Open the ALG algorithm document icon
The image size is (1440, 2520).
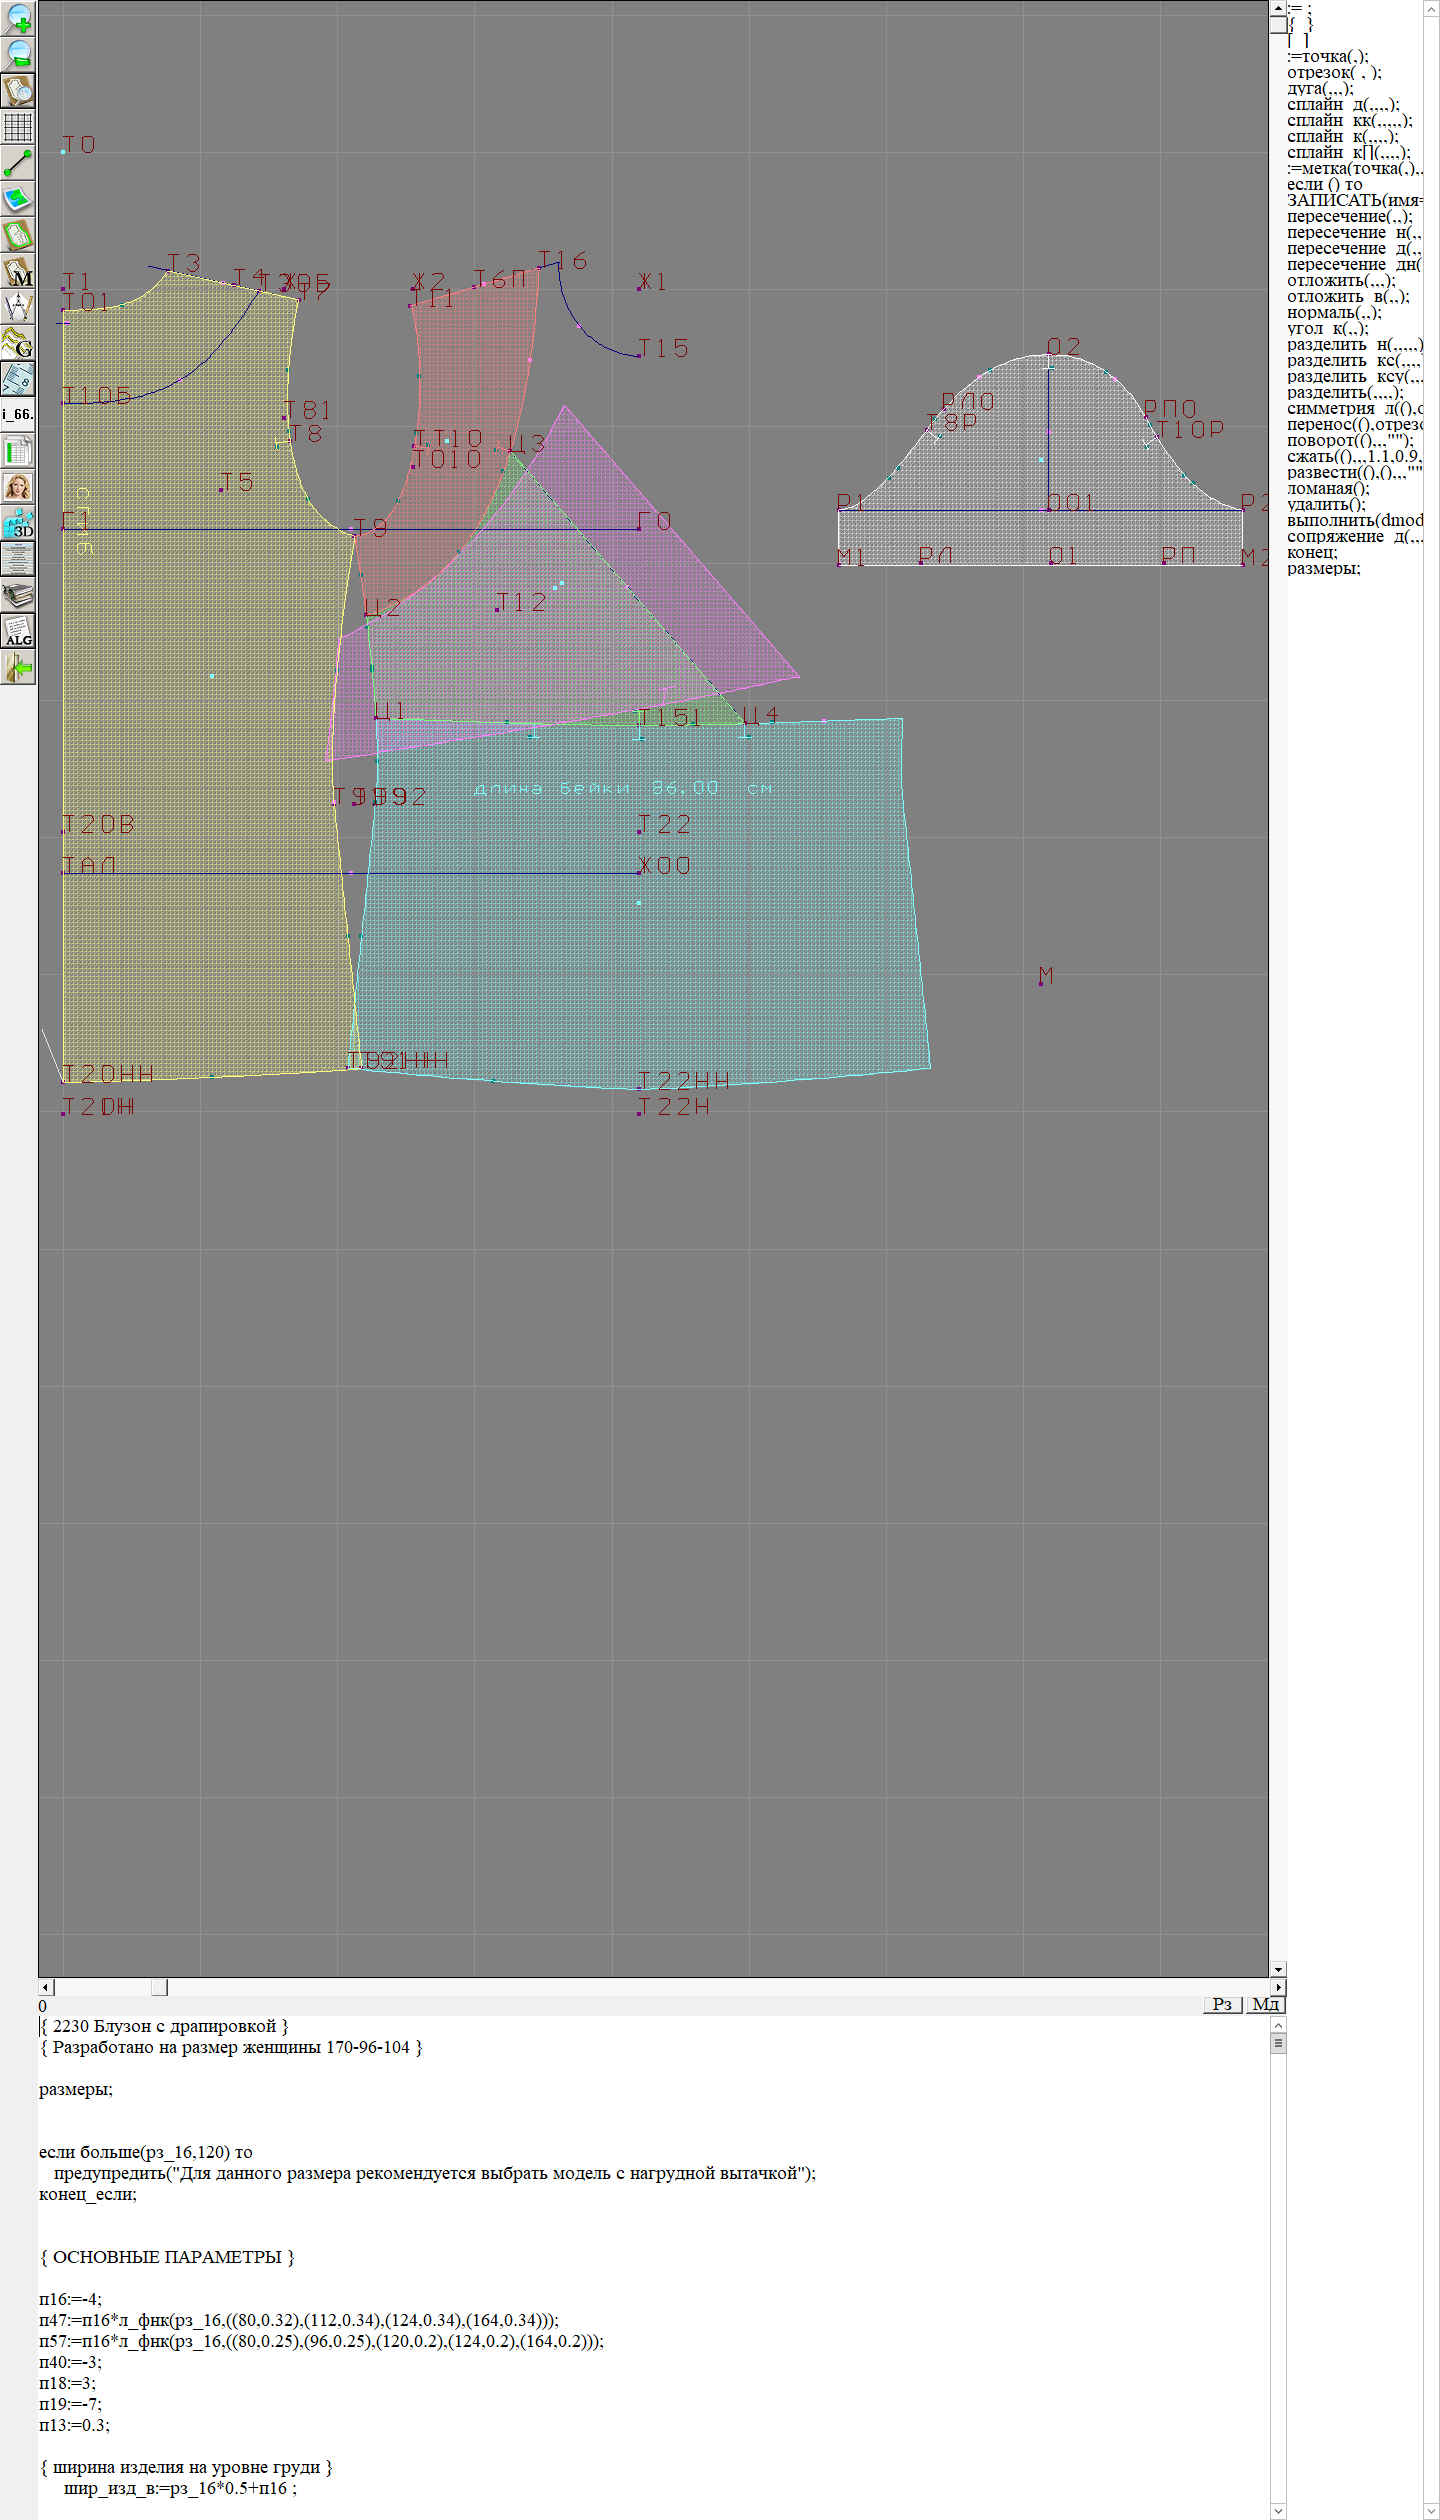[18, 631]
